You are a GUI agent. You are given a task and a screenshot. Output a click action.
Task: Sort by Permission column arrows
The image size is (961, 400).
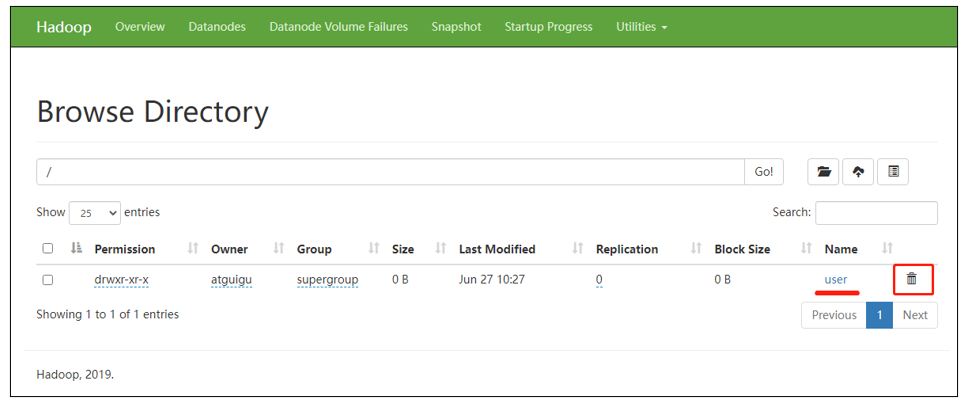(x=194, y=248)
